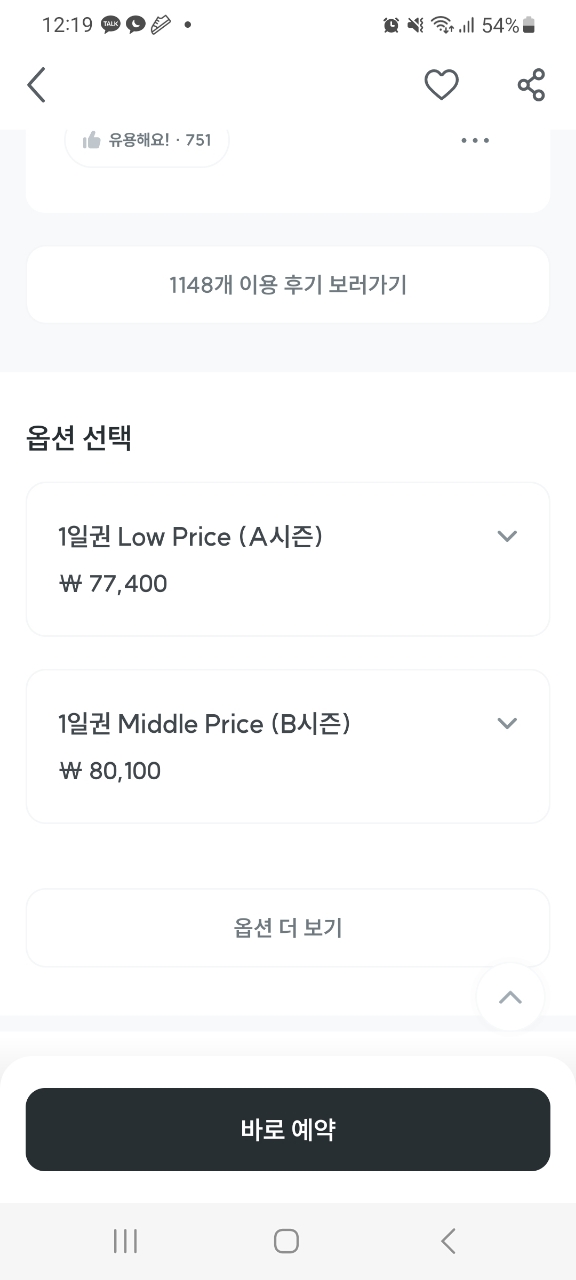Open 1148개 이용 후기 보러가기
This screenshot has height=1280, width=576.
[x=288, y=285]
